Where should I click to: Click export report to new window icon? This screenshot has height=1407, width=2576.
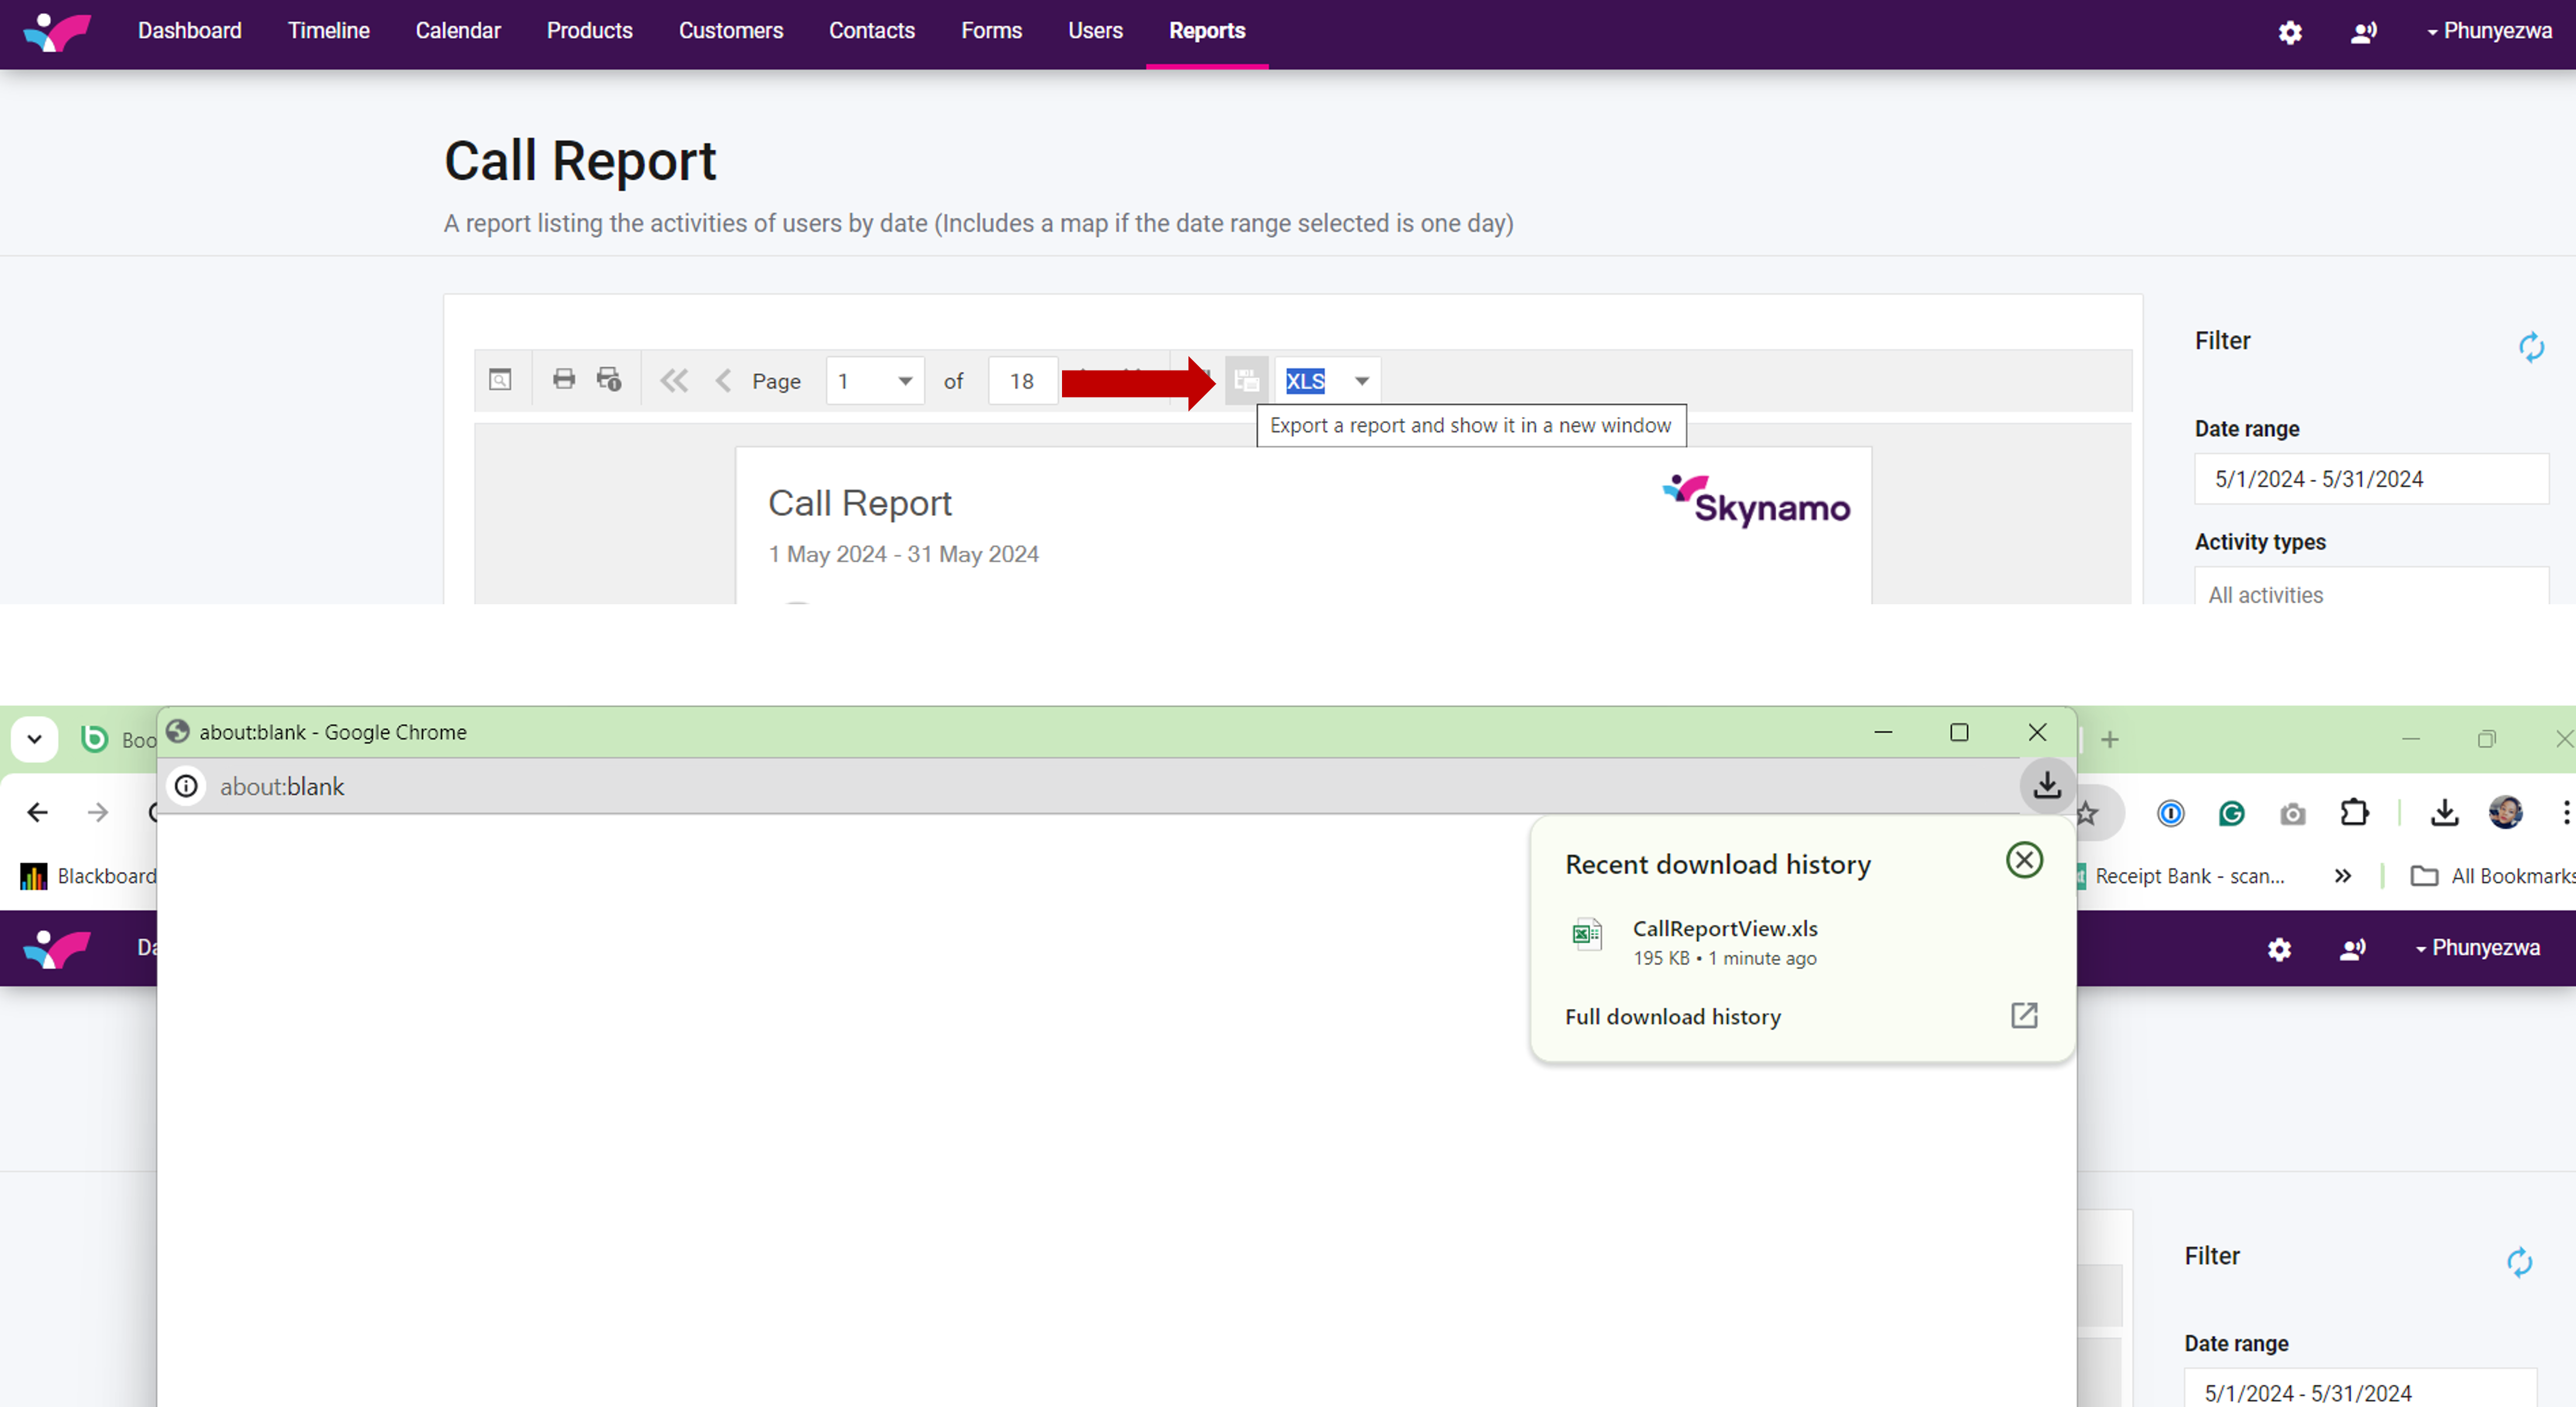pyautogui.click(x=1246, y=381)
